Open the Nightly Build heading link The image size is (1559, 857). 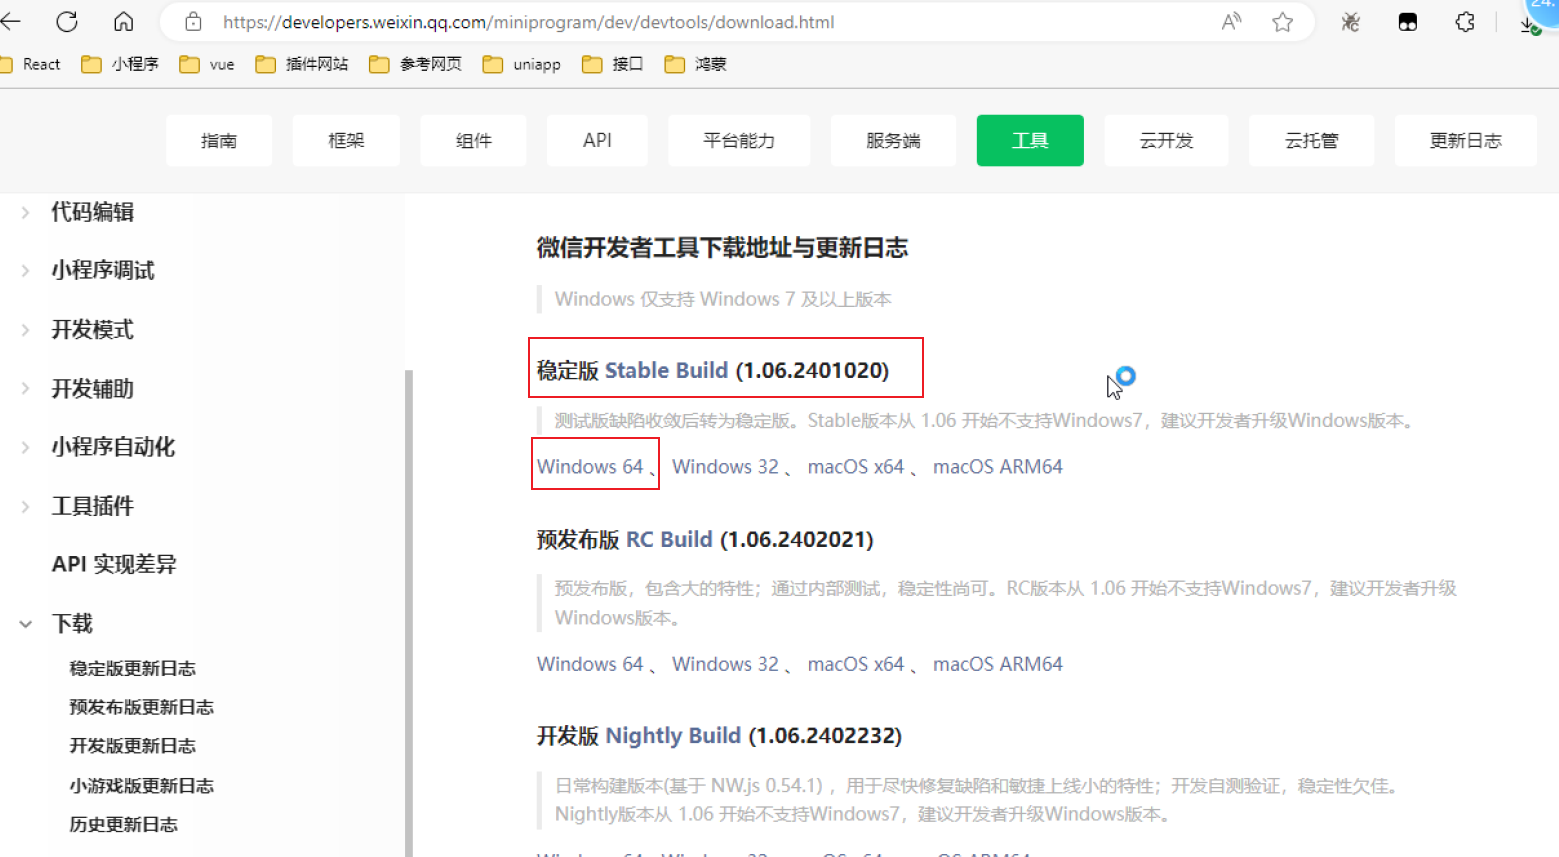[673, 736]
